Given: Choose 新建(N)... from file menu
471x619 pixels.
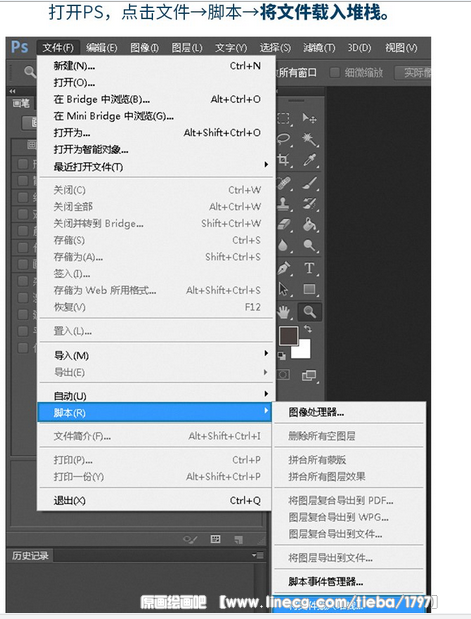Looking at the screenshot, I should 156,66.
